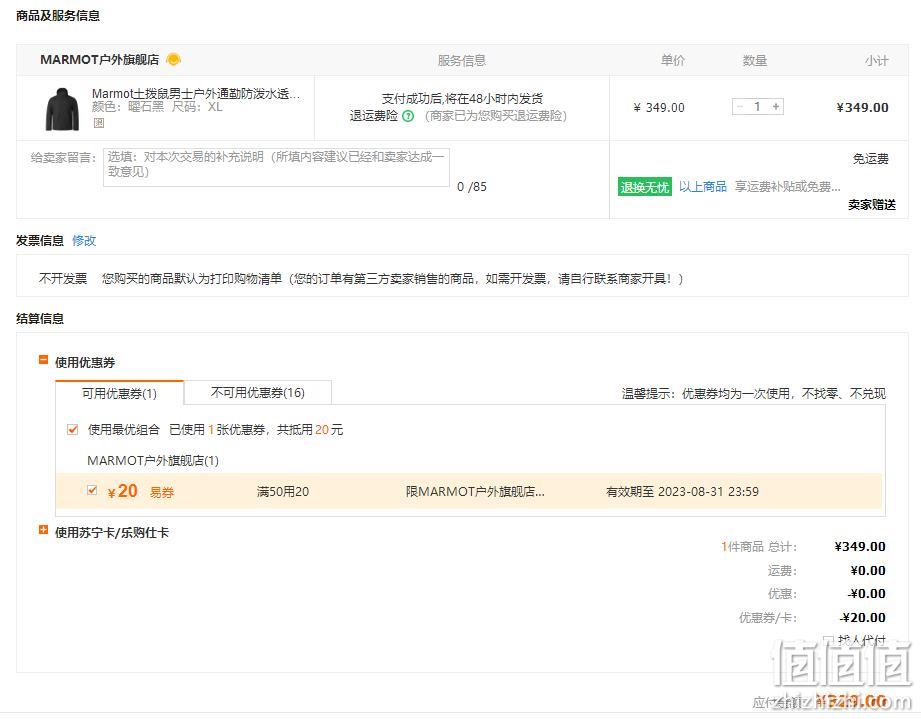Viewport: 921px width, 719px height.
Task: Increase quantity with the plus button
Action: point(776,107)
